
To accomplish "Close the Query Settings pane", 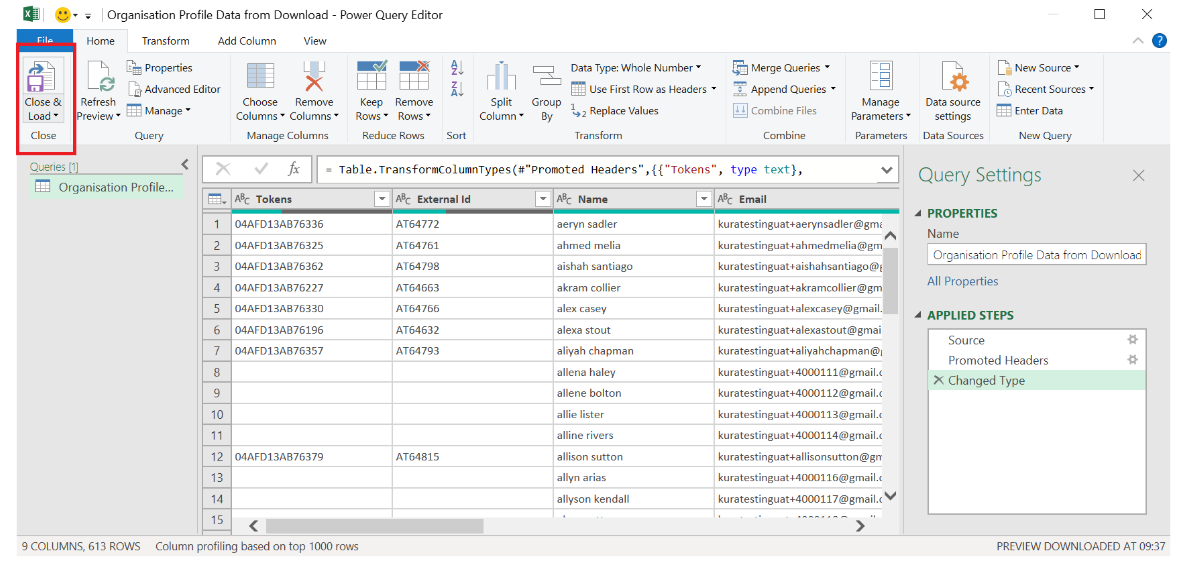I will tap(1138, 175).
